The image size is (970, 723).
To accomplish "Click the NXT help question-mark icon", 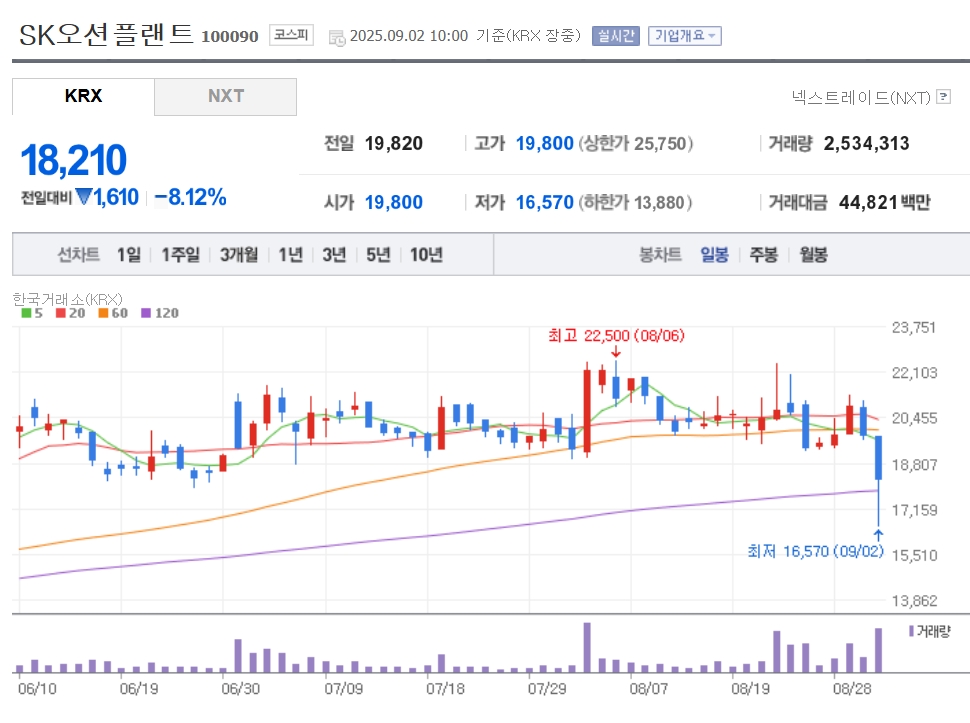I will pos(943,96).
